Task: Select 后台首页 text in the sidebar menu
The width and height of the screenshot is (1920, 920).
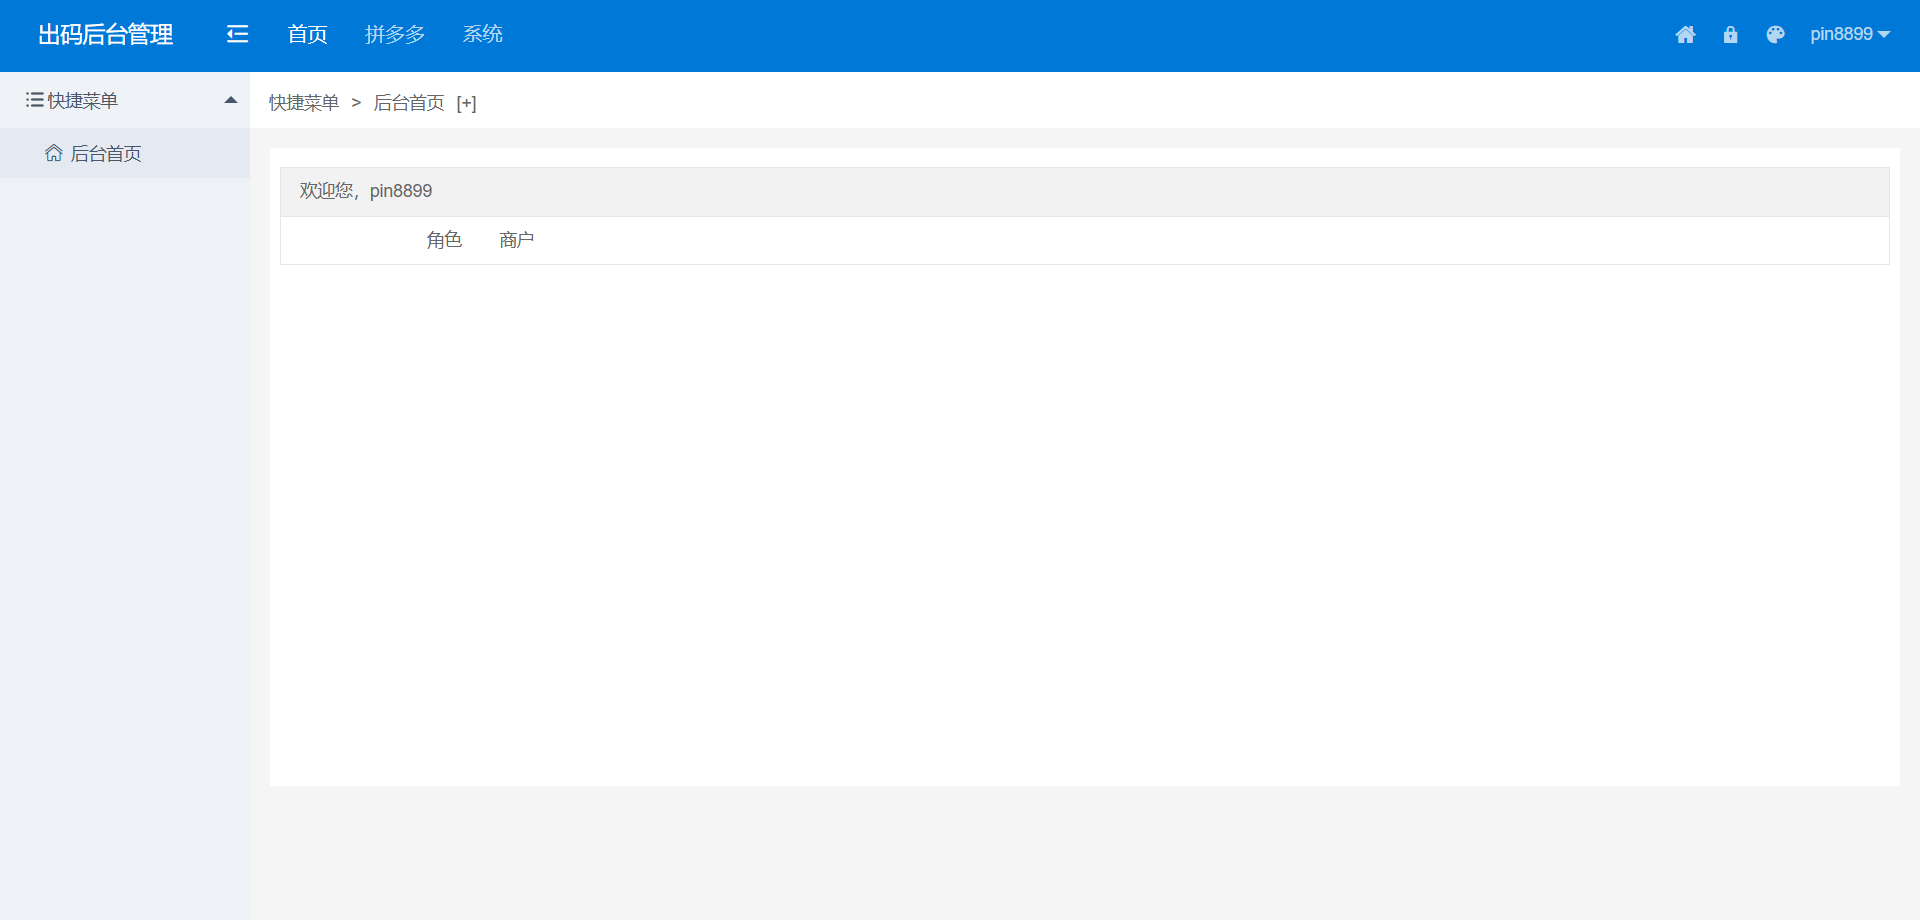Action: (x=106, y=154)
